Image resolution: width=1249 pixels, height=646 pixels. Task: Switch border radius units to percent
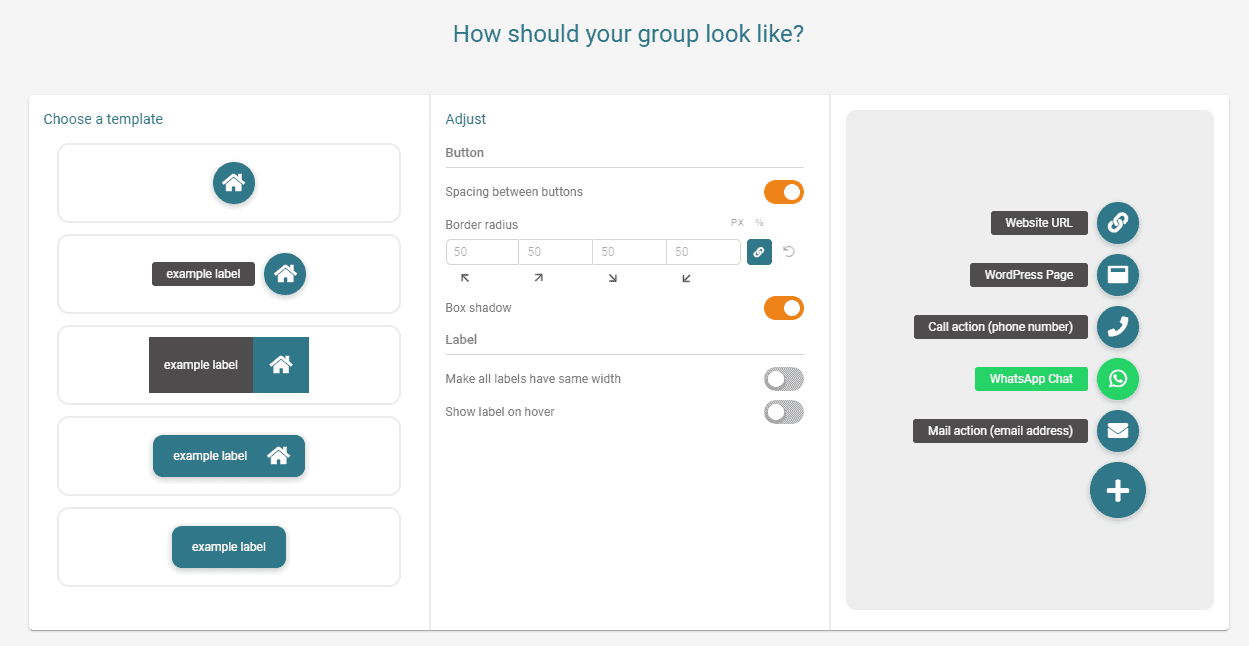coord(757,224)
